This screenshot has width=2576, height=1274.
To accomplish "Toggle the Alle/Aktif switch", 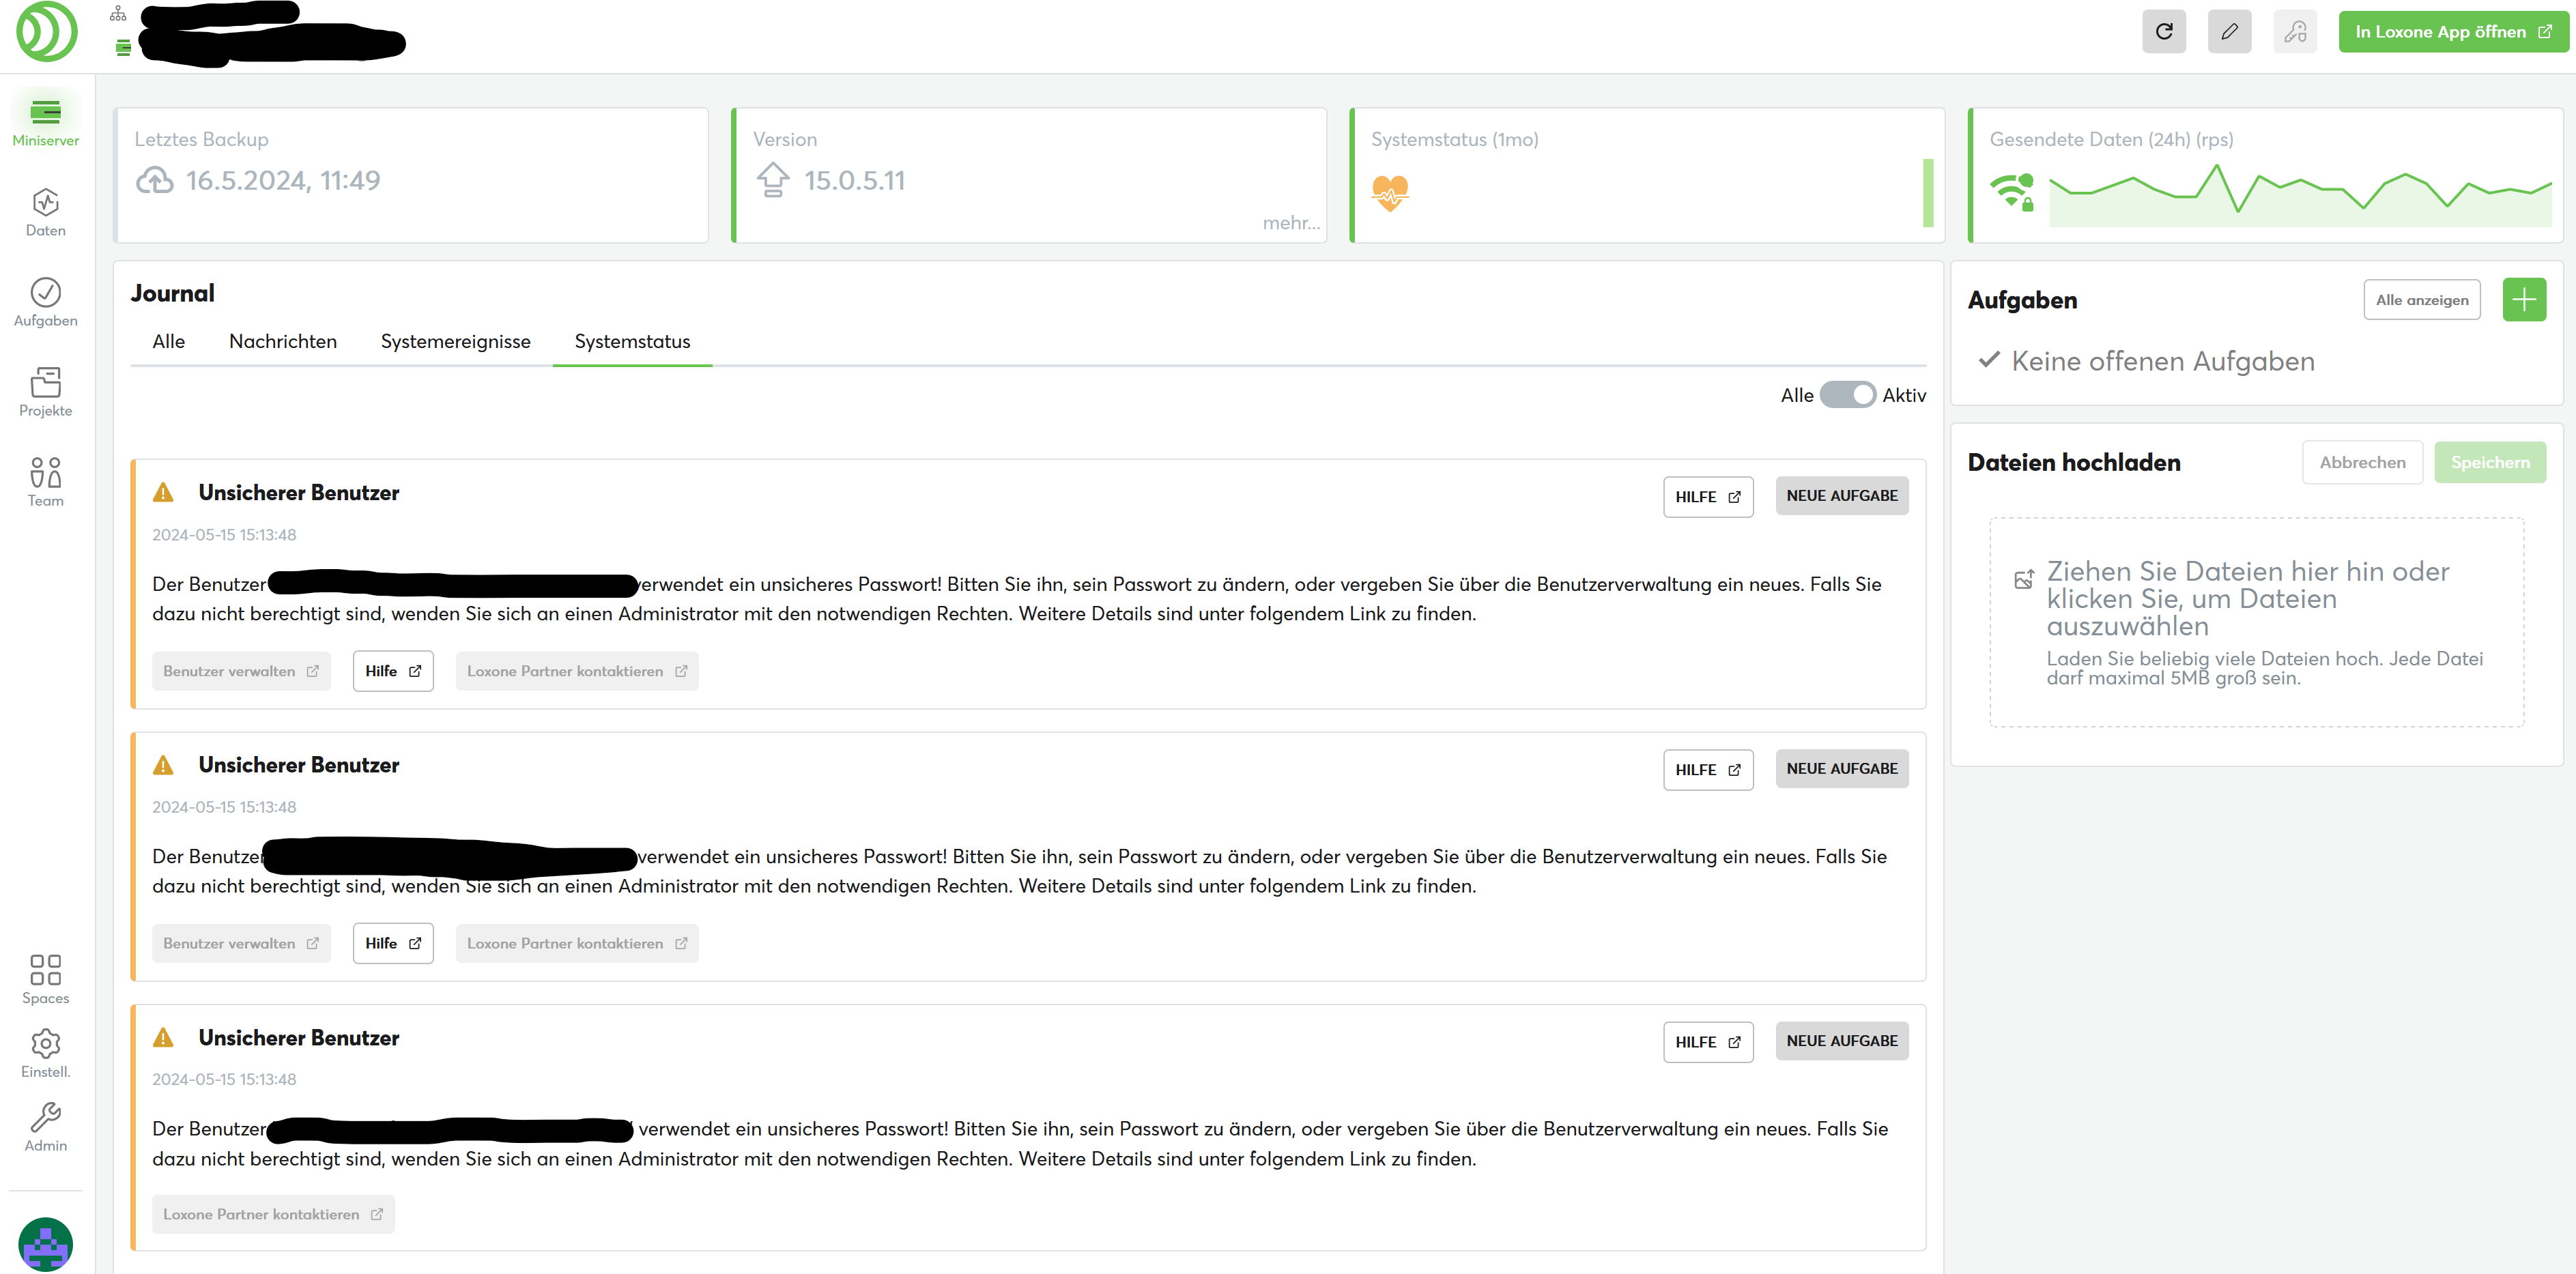I will (1846, 395).
